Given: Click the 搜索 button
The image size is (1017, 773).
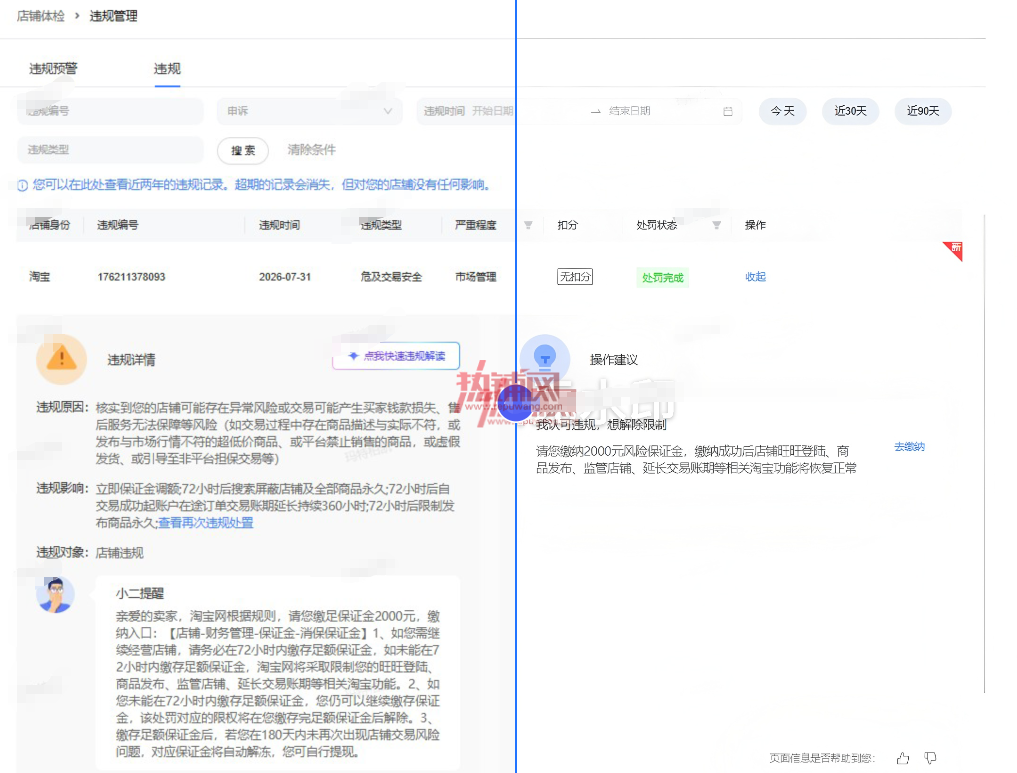Looking at the screenshot, I should pos(243,150).
